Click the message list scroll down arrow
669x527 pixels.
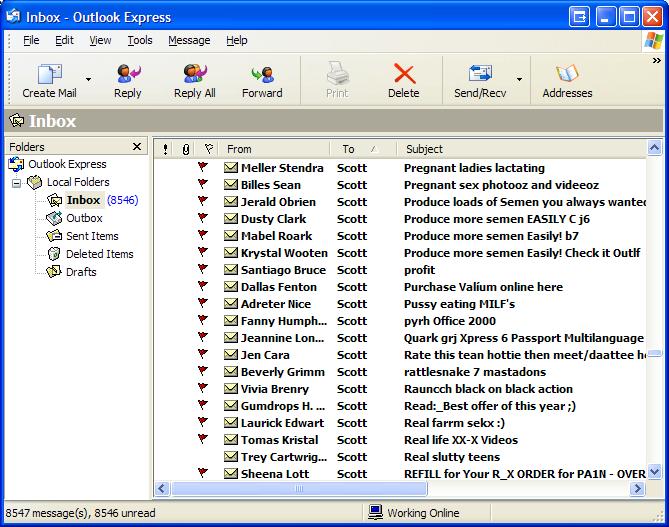pos(654,472)
